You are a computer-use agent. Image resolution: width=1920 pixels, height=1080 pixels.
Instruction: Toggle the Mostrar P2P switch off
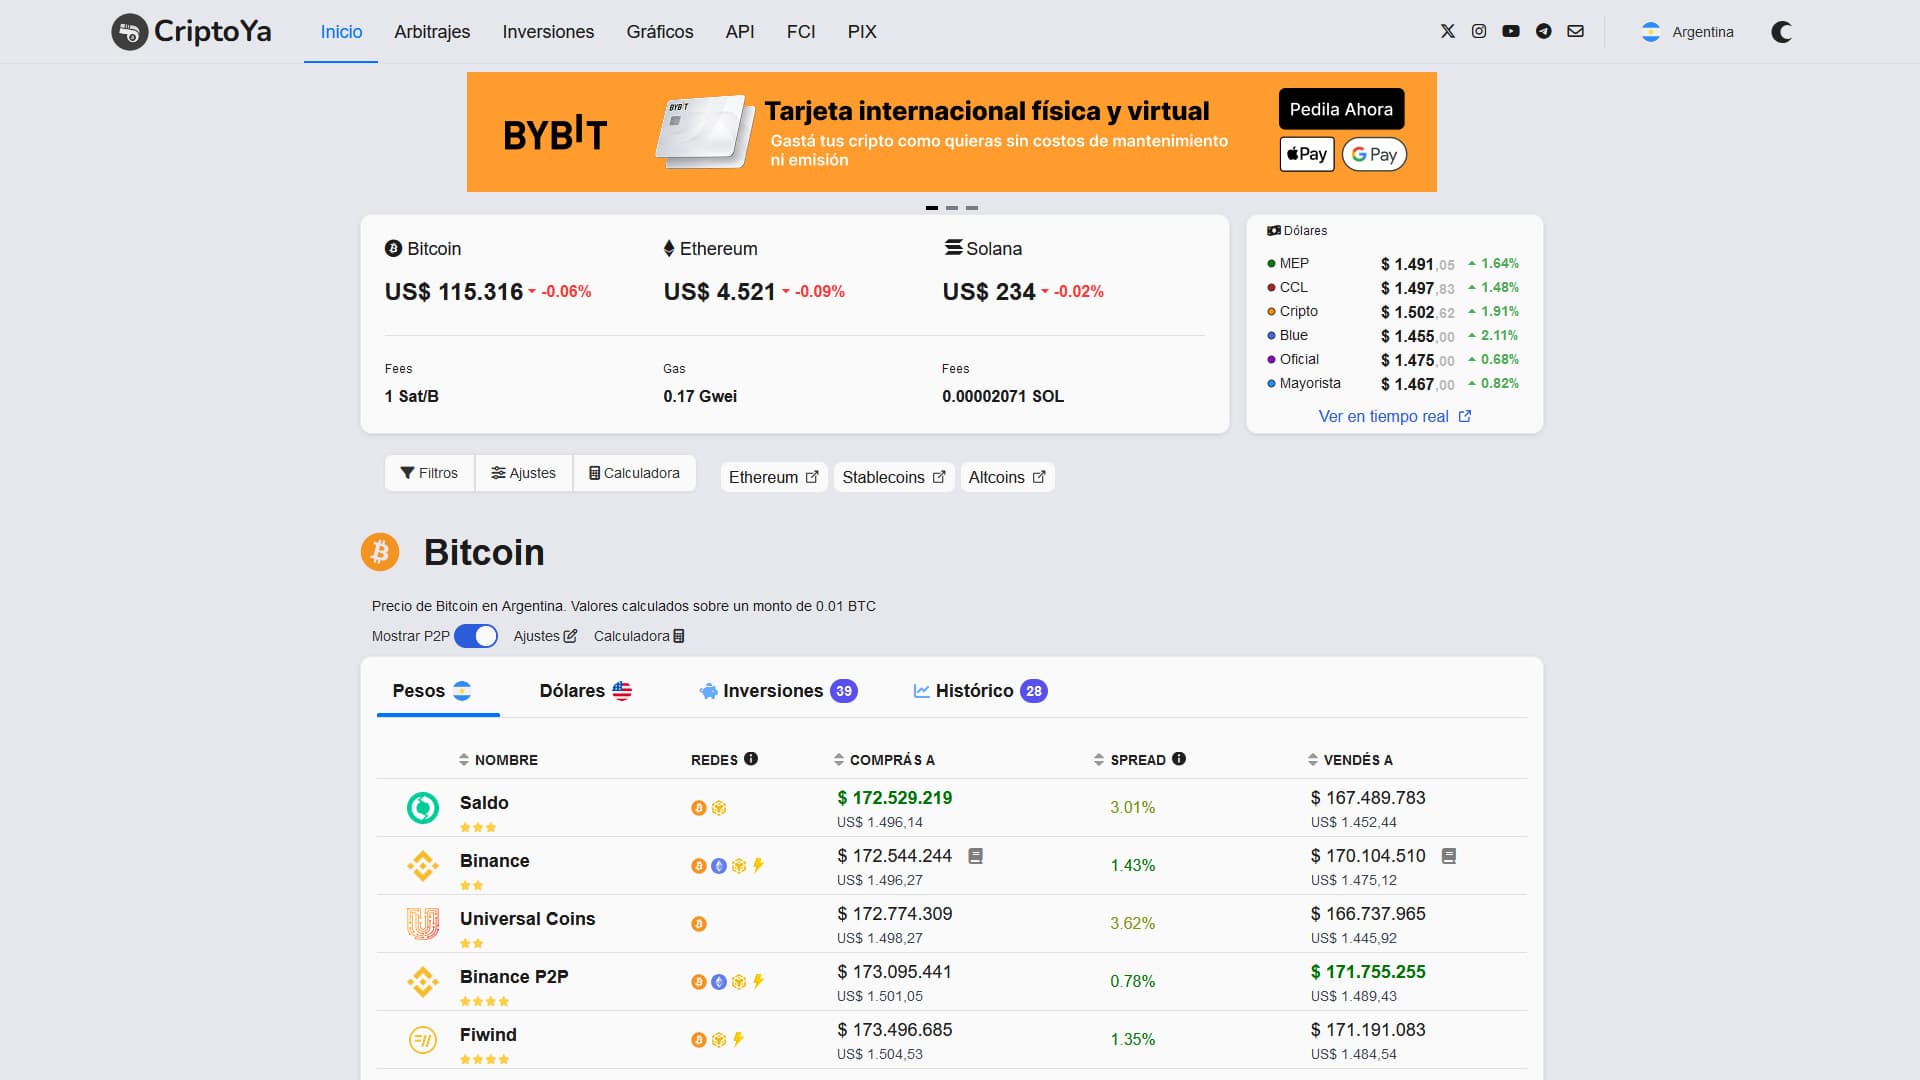[x=475, y=636]
